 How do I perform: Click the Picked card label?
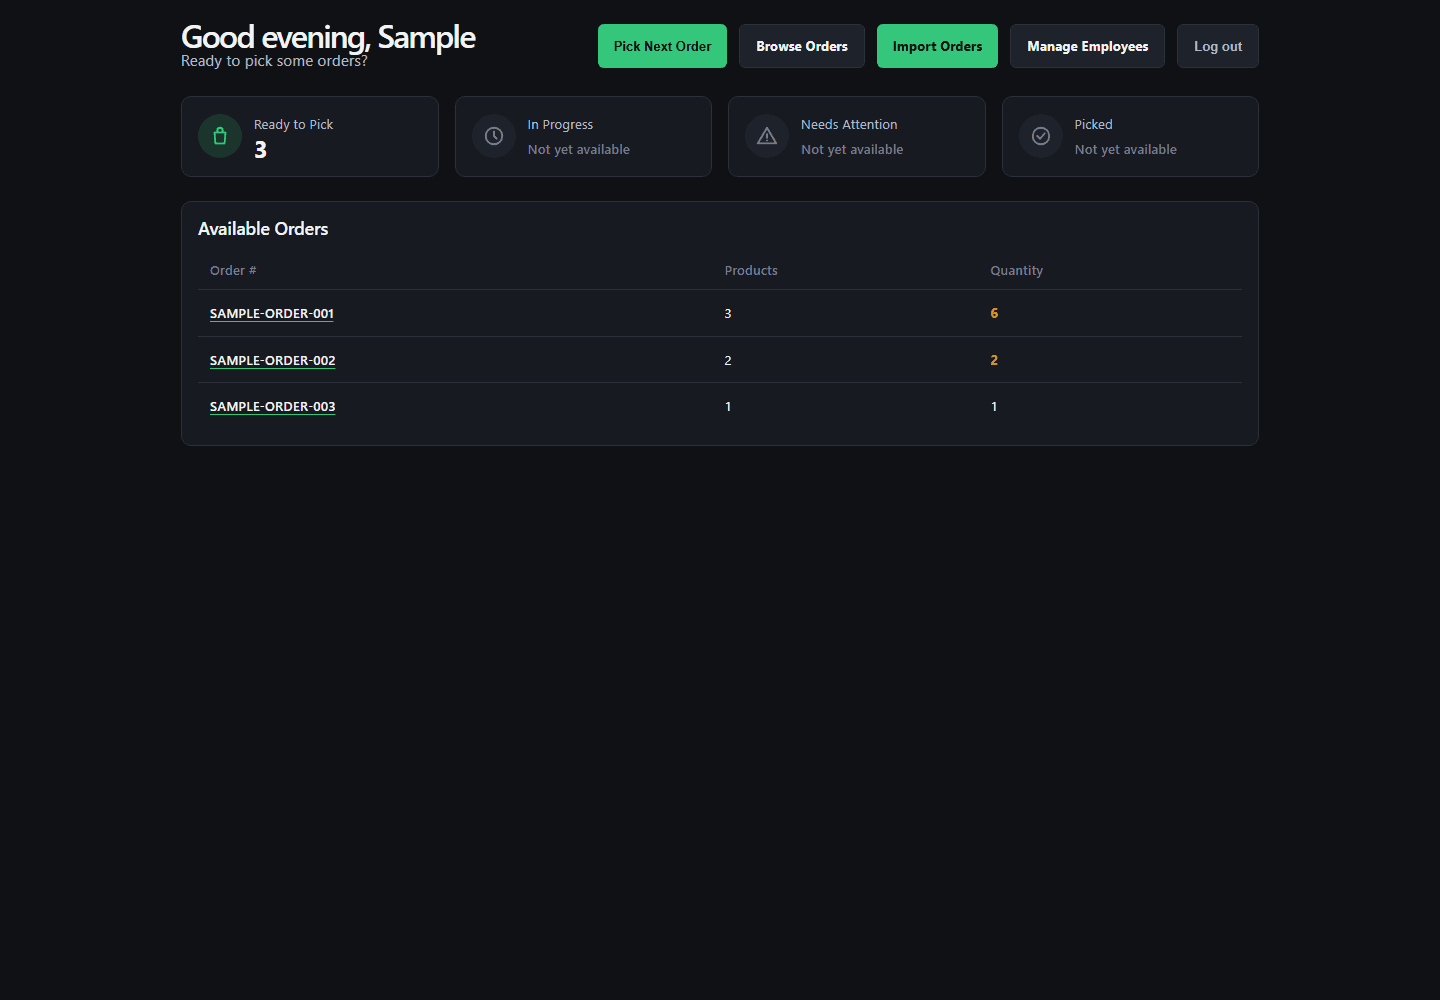(x=1093, y=124)
